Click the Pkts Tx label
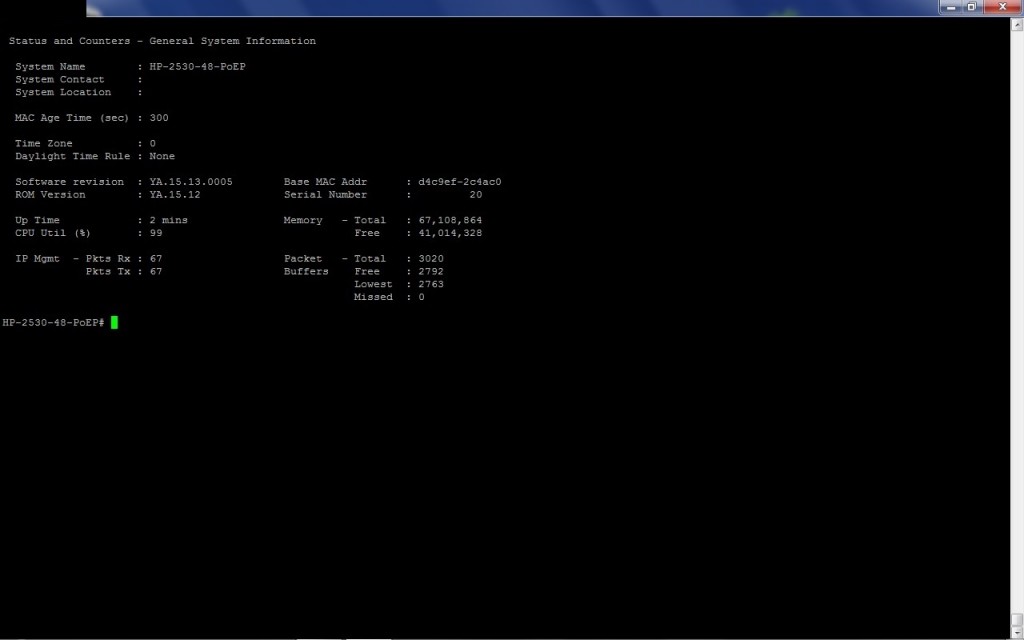The width and height of the screenshot is (1024, 640). click(108, 272)
